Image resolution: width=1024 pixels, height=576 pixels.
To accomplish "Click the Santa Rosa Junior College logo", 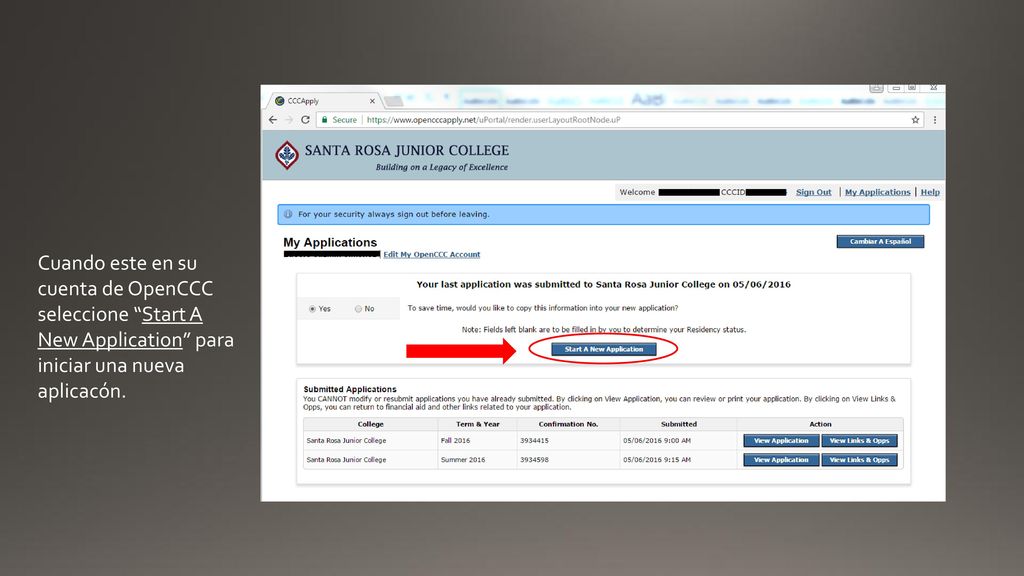I will [287, 155].
